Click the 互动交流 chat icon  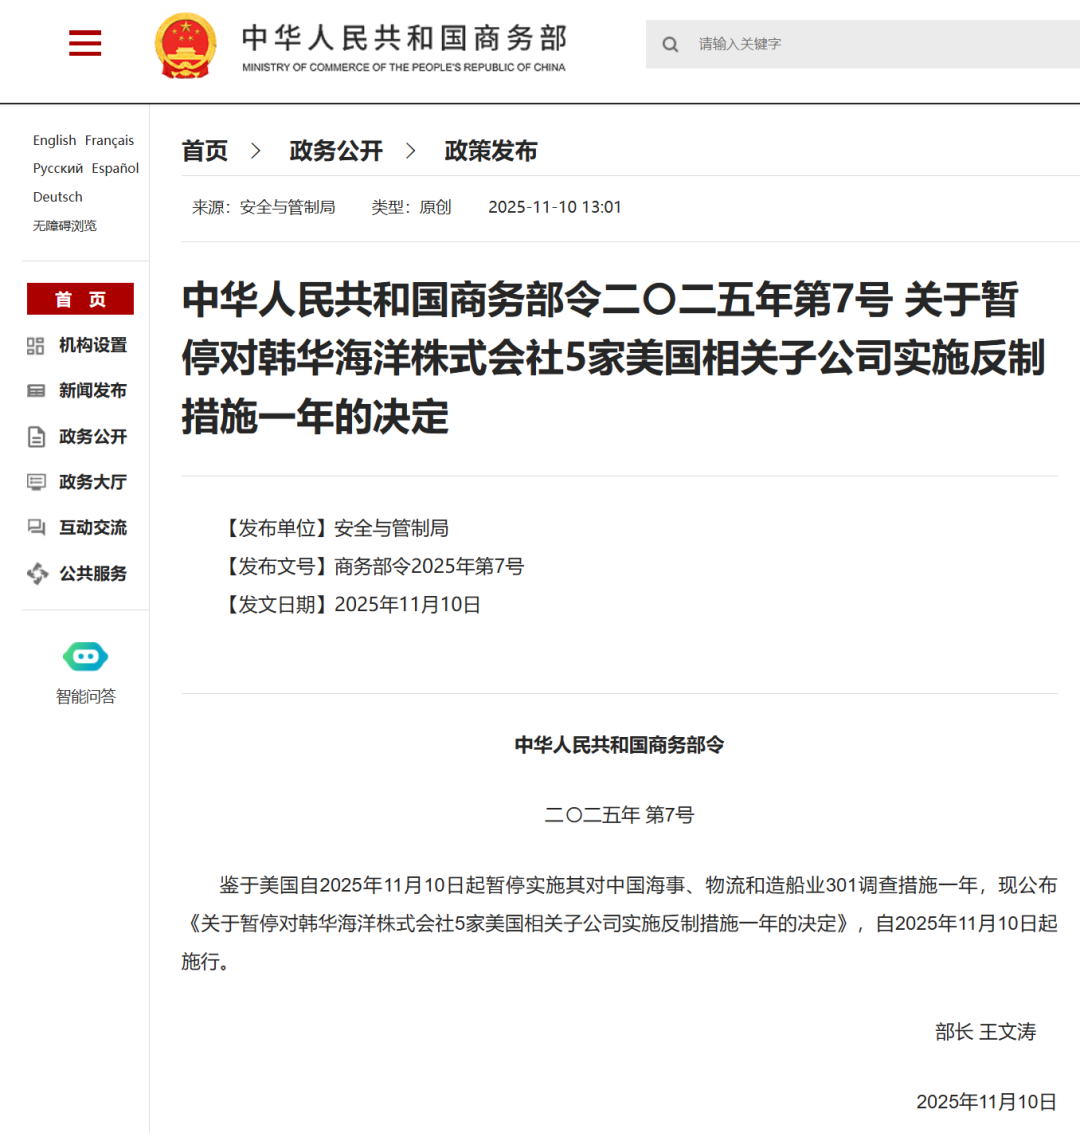tap(36, 527)
